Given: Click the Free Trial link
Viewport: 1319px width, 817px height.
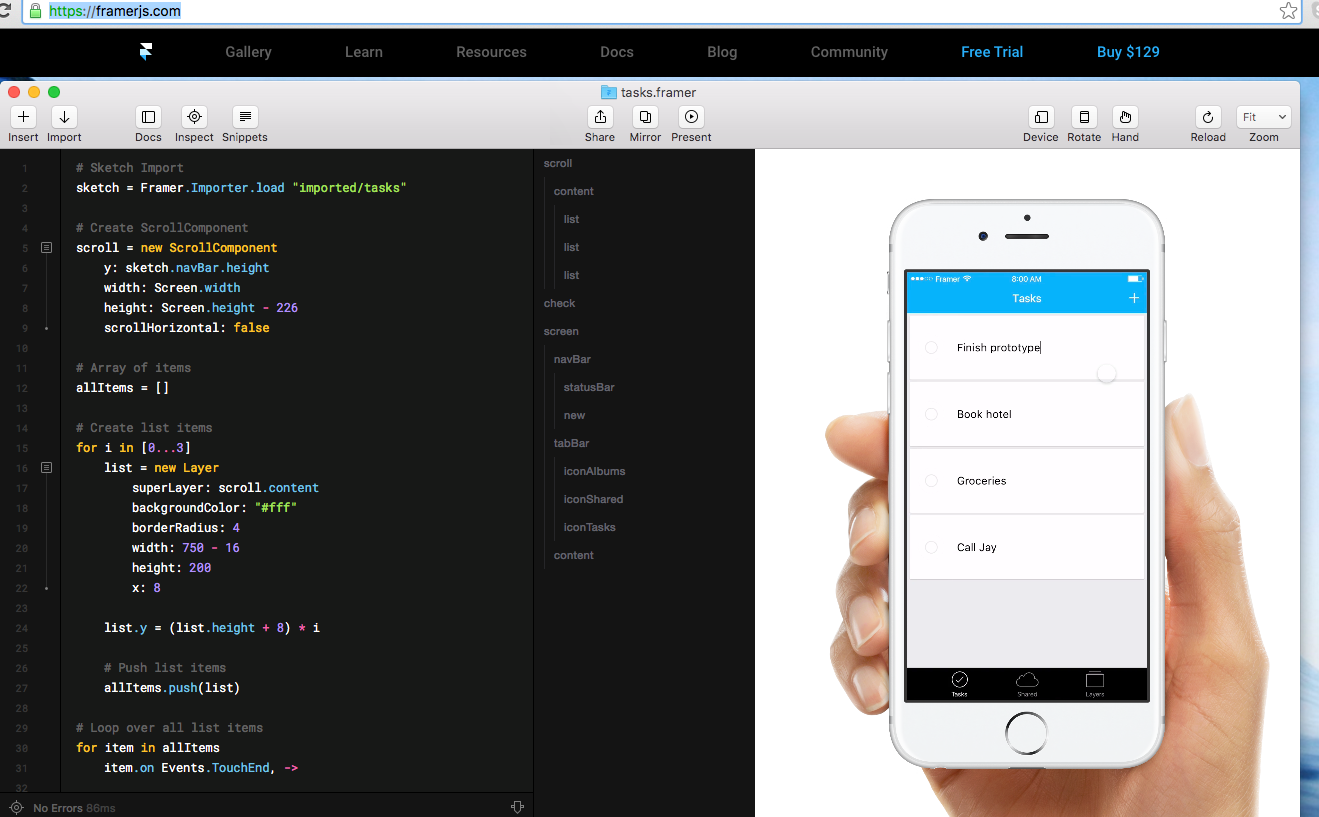Looking at the screenshot, I should click(x=992, y=52).
